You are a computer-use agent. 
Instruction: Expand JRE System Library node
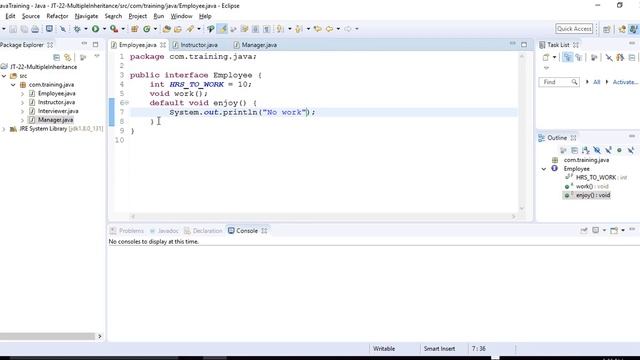[x=4, y=129]
